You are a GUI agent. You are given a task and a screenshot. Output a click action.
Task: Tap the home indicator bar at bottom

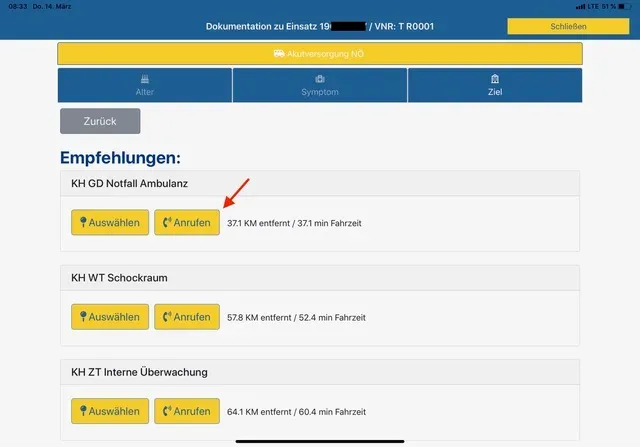(x=320, y=439)
